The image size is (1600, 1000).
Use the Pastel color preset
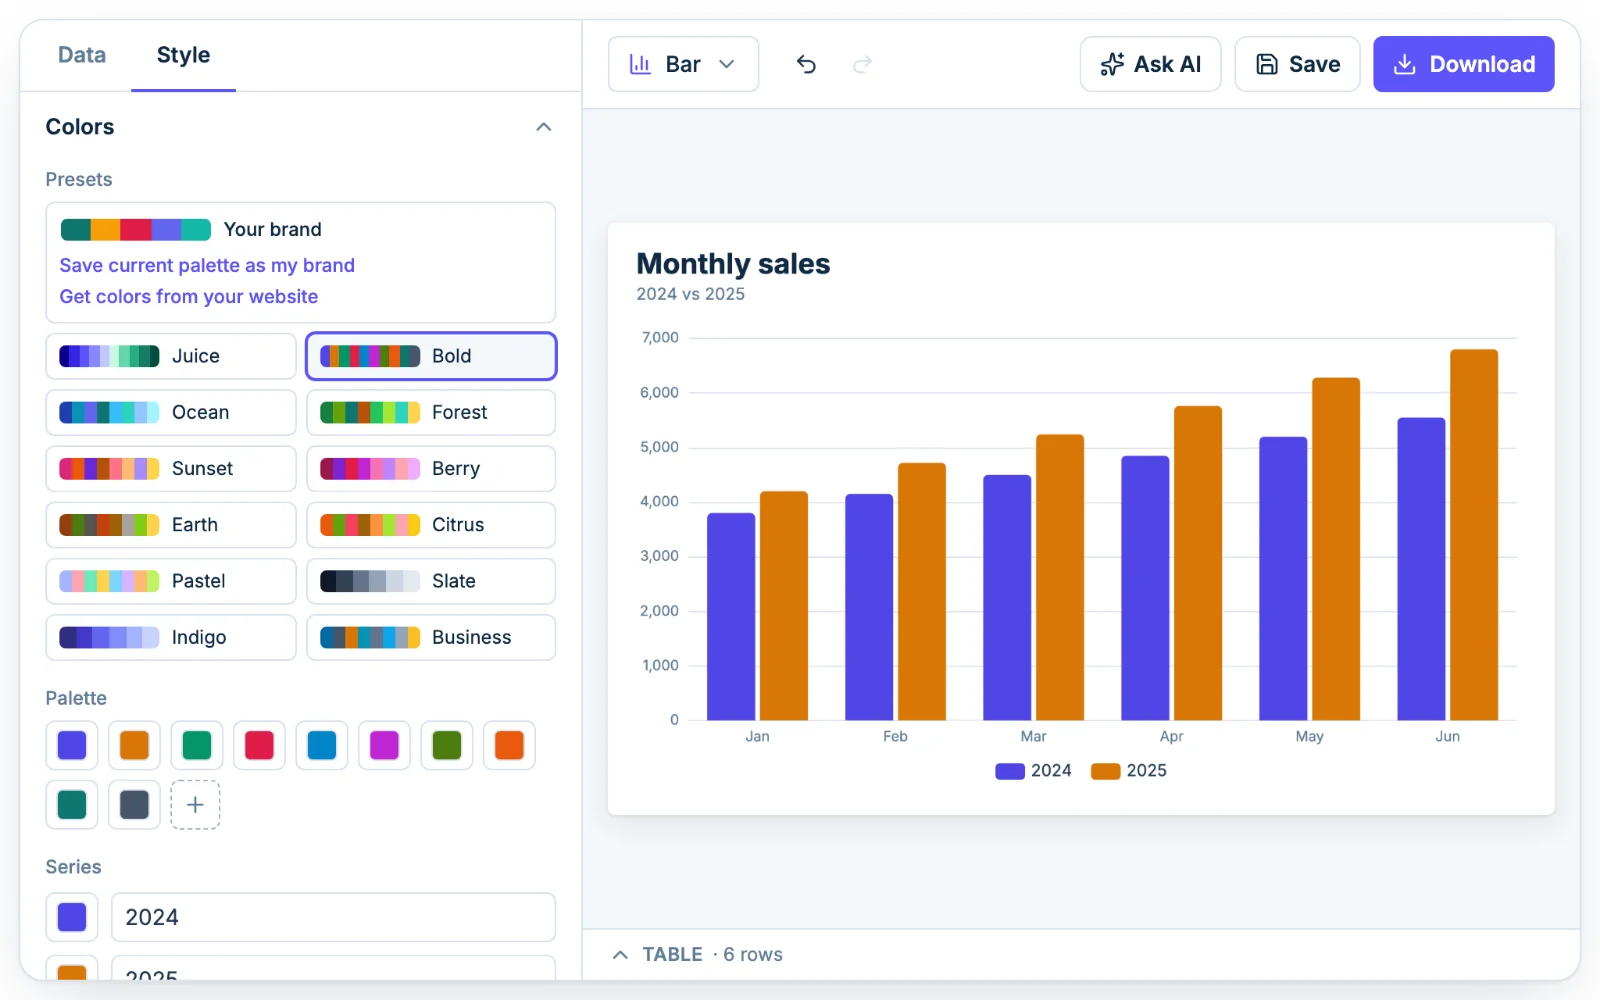[171, 581]
